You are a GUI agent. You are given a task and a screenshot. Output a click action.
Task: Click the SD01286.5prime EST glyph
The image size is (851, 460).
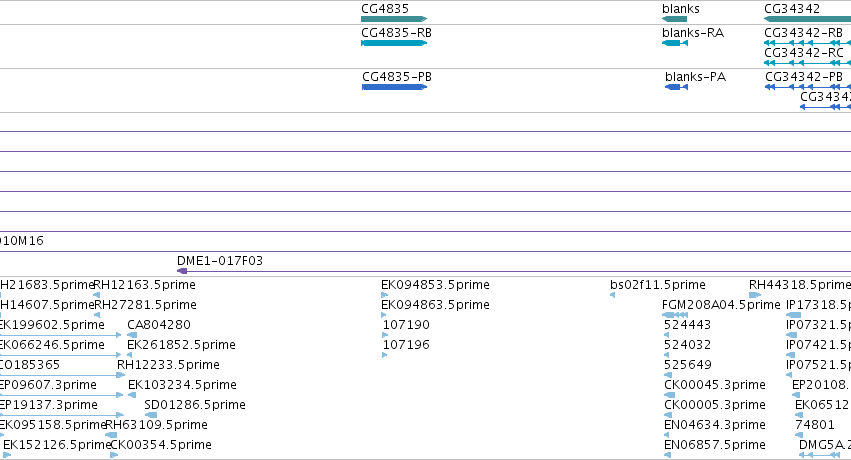(x=151, y=415)
